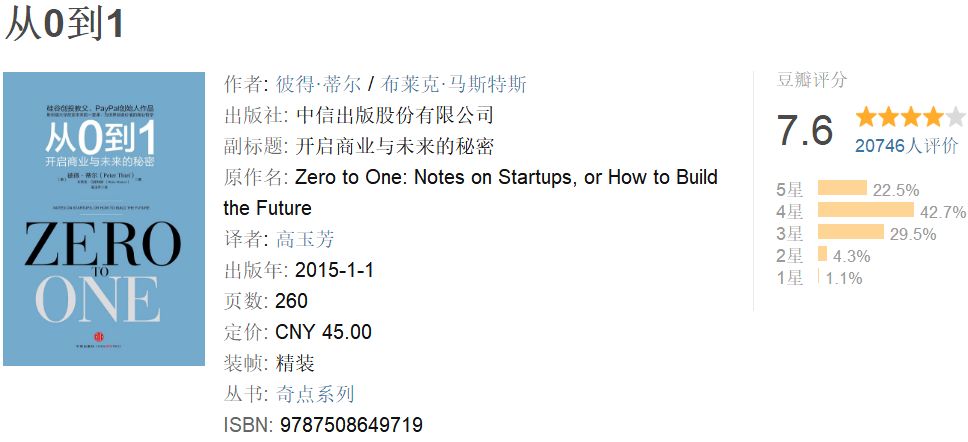The width and height of the screenshot is (968, 442).
Task: Click the star rating icons
Action: click(x=910, y=117)
